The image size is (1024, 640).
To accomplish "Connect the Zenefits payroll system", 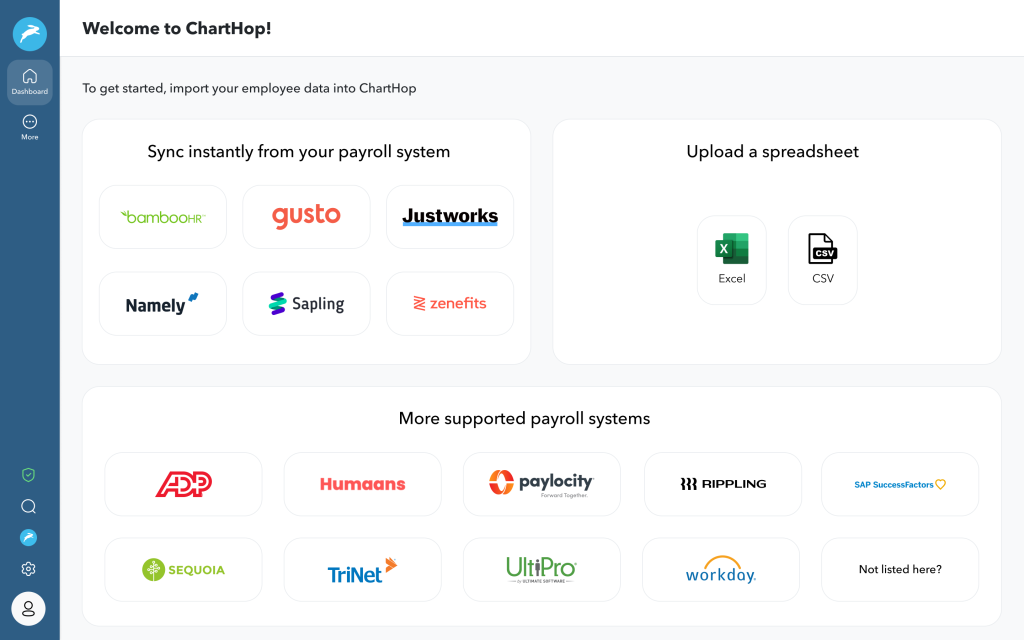I will point(450,304).
